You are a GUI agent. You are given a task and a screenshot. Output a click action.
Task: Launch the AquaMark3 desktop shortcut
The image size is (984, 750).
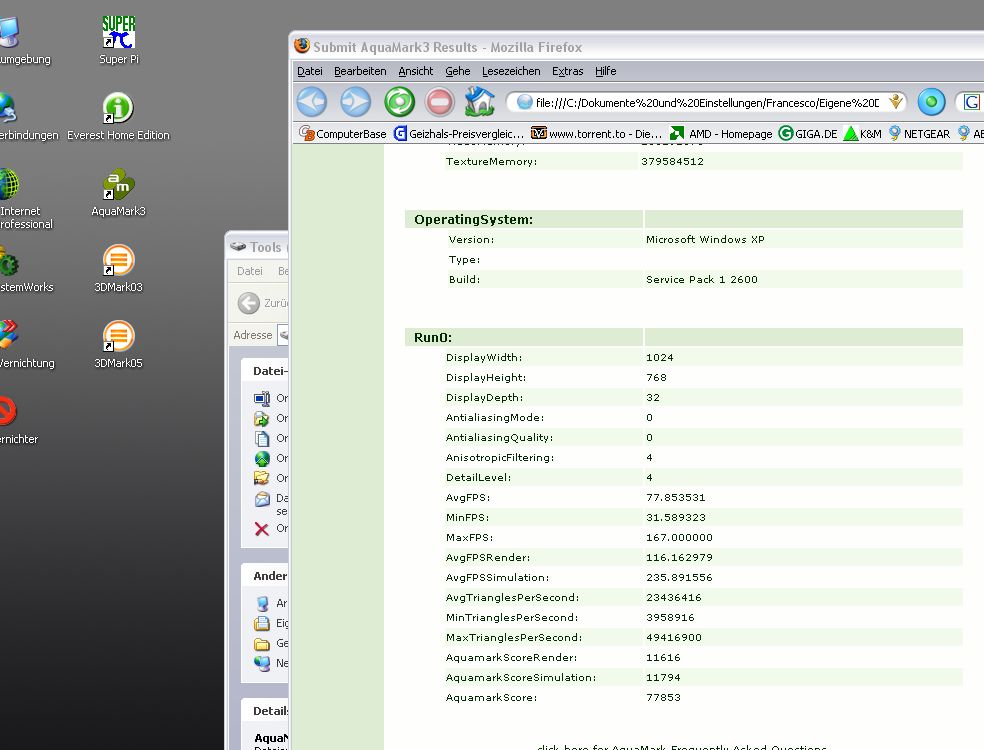point(118,192)
